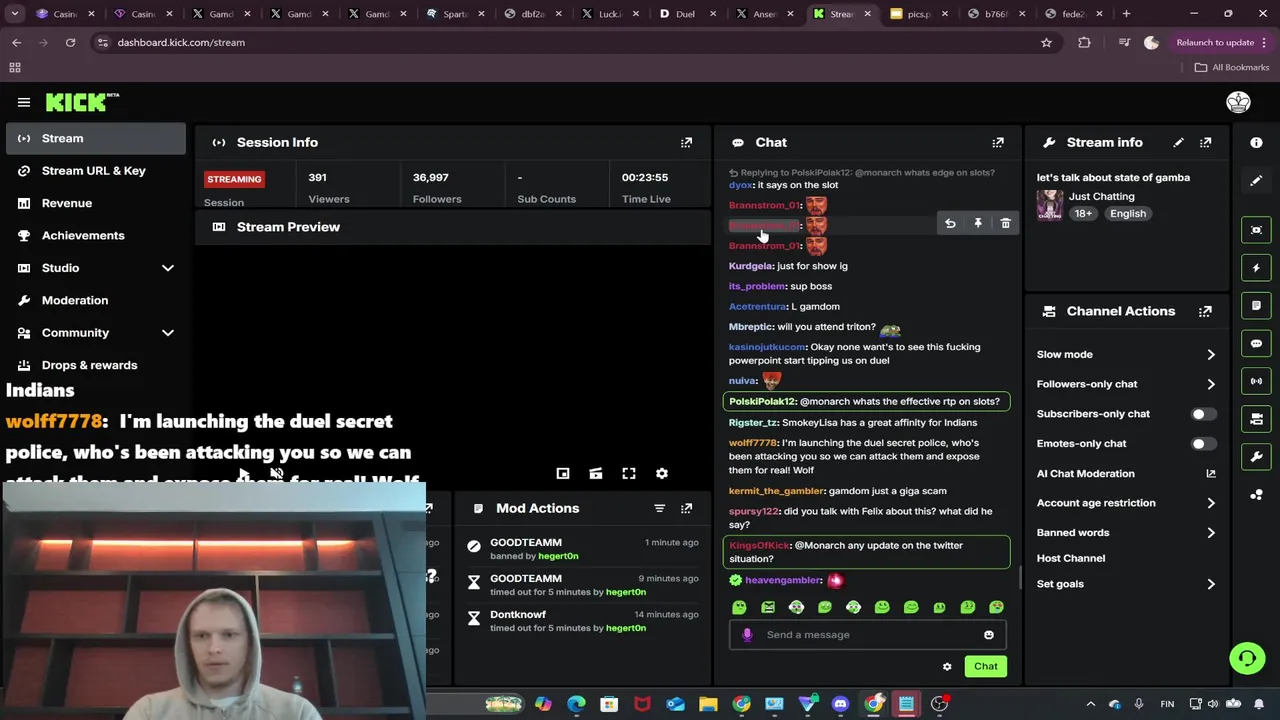The image size is (1280, 720).
Task: Open All Bookmarks folder
Action: coord(1231,67)
